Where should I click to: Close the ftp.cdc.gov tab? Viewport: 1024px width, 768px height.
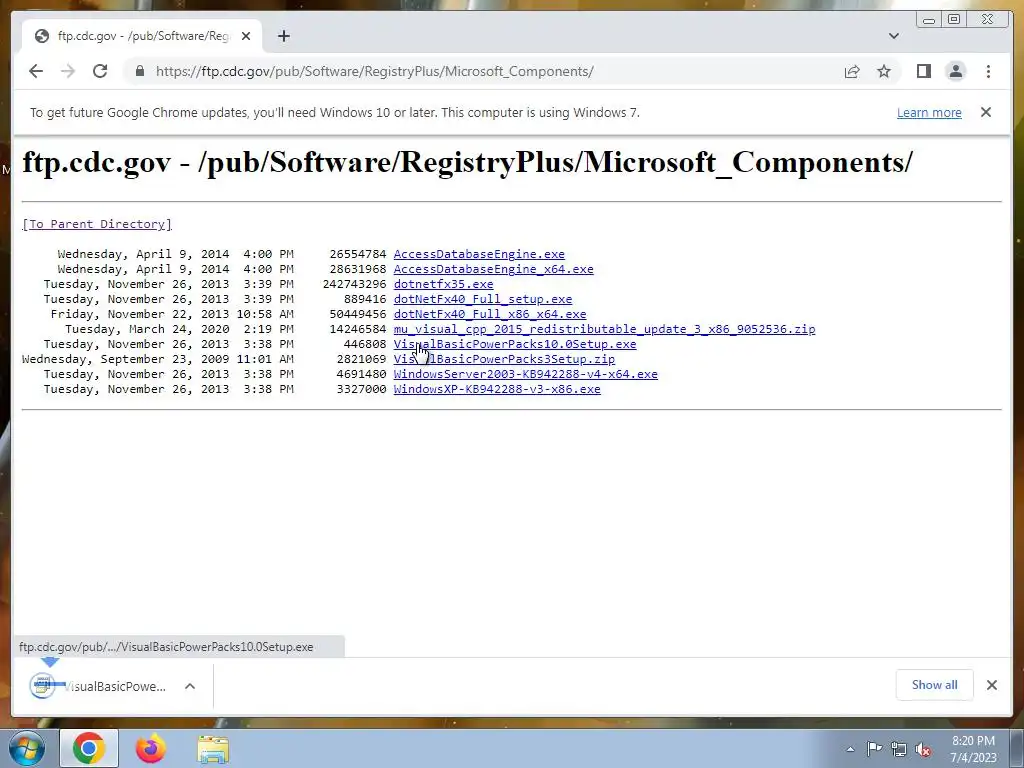click(x=246, y=36)
